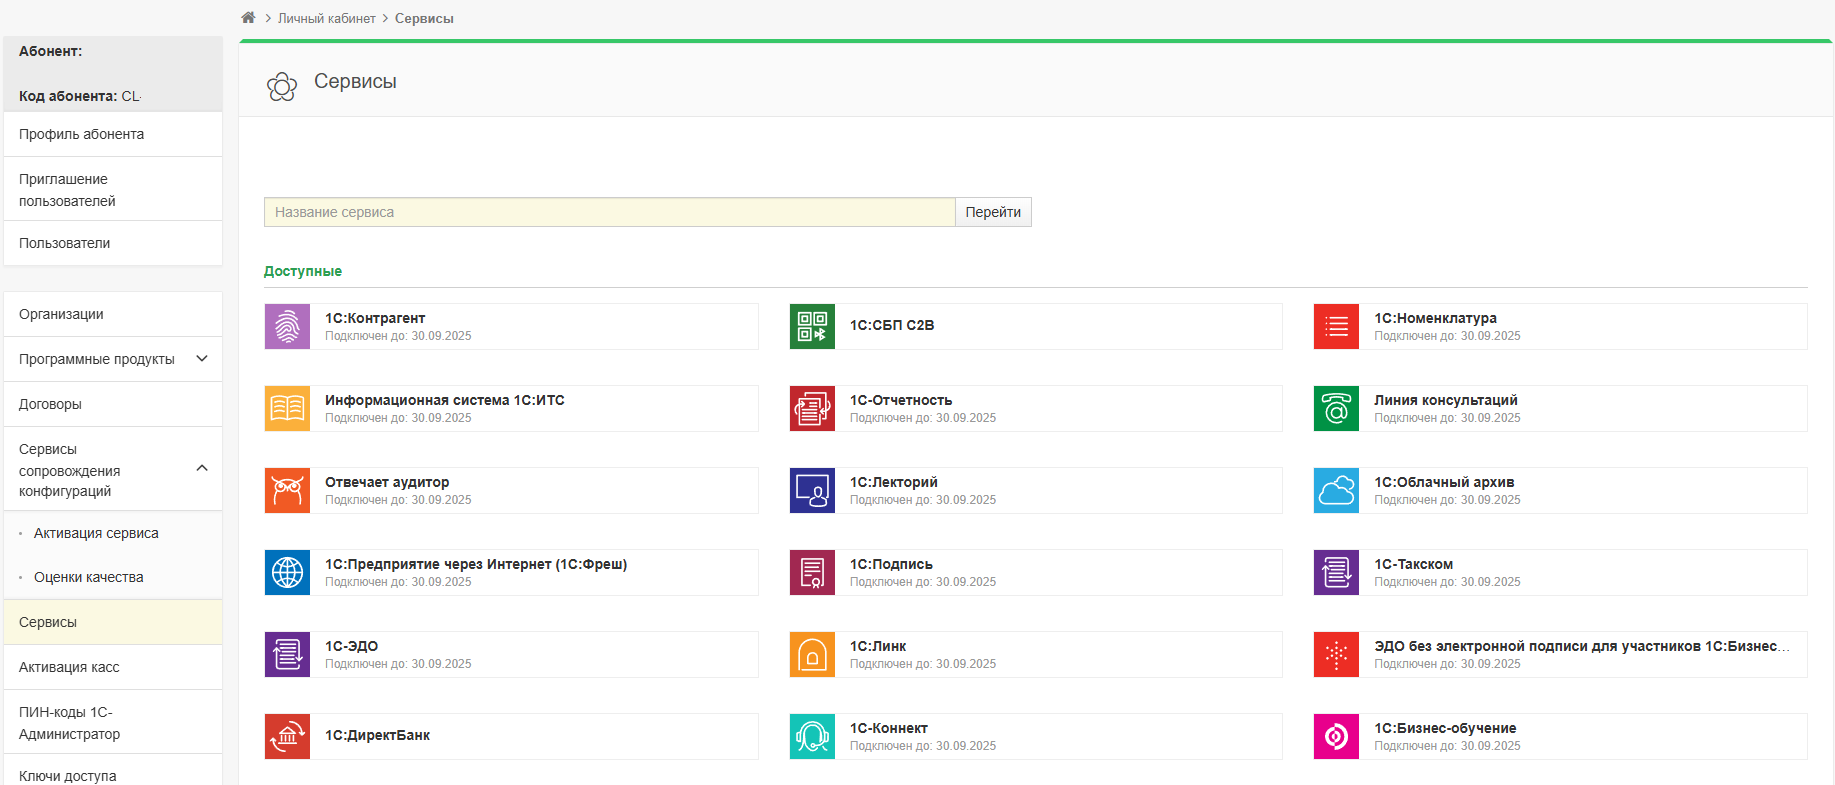This screenshot has height=785, width=1835.
Task: Open Отвечает аудитор service title
Action: click(387, 482)
